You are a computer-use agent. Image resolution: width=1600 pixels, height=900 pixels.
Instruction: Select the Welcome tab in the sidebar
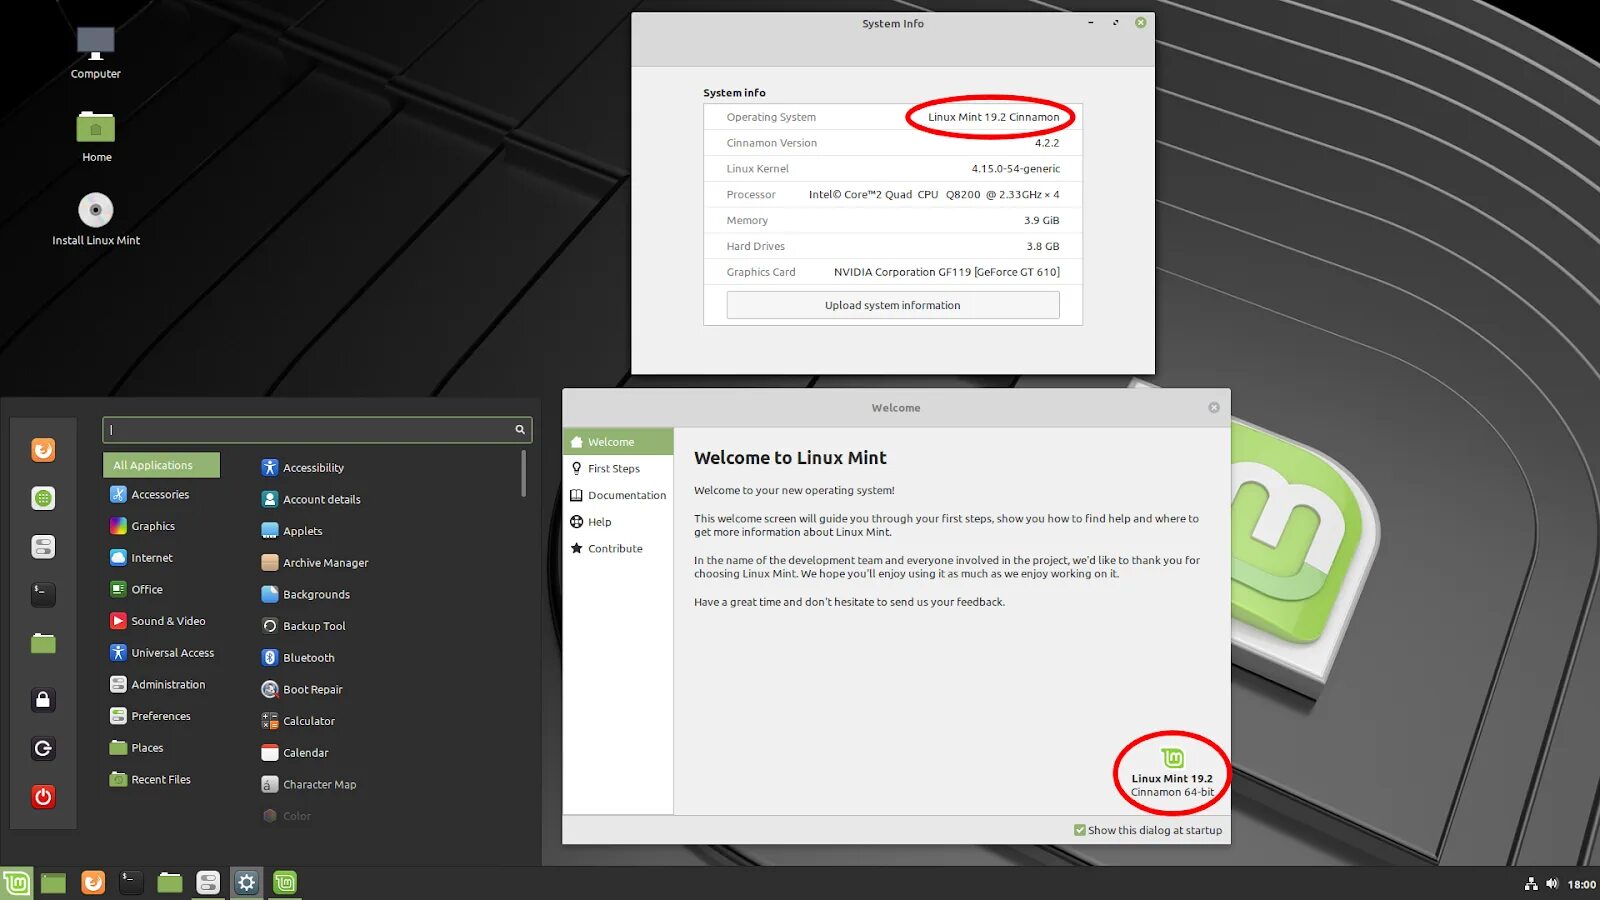(618, 442)
